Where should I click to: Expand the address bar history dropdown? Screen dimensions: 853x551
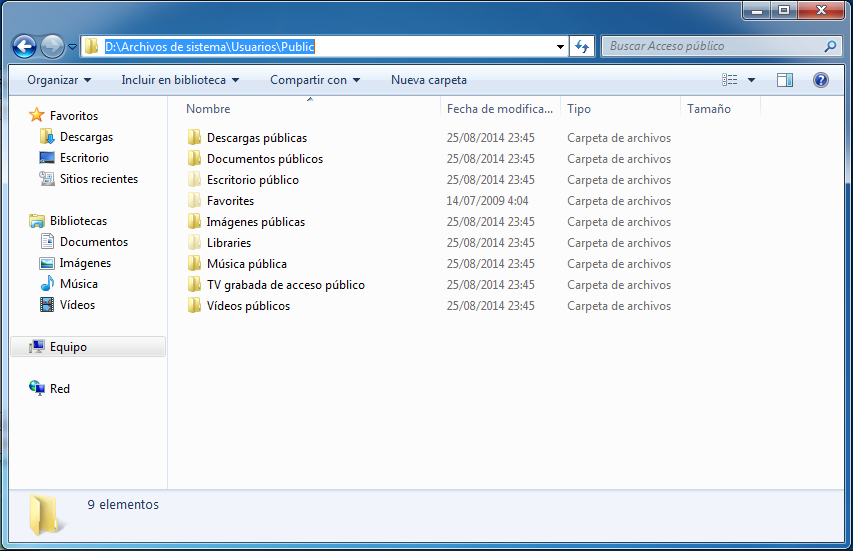(x=560, y=47)
